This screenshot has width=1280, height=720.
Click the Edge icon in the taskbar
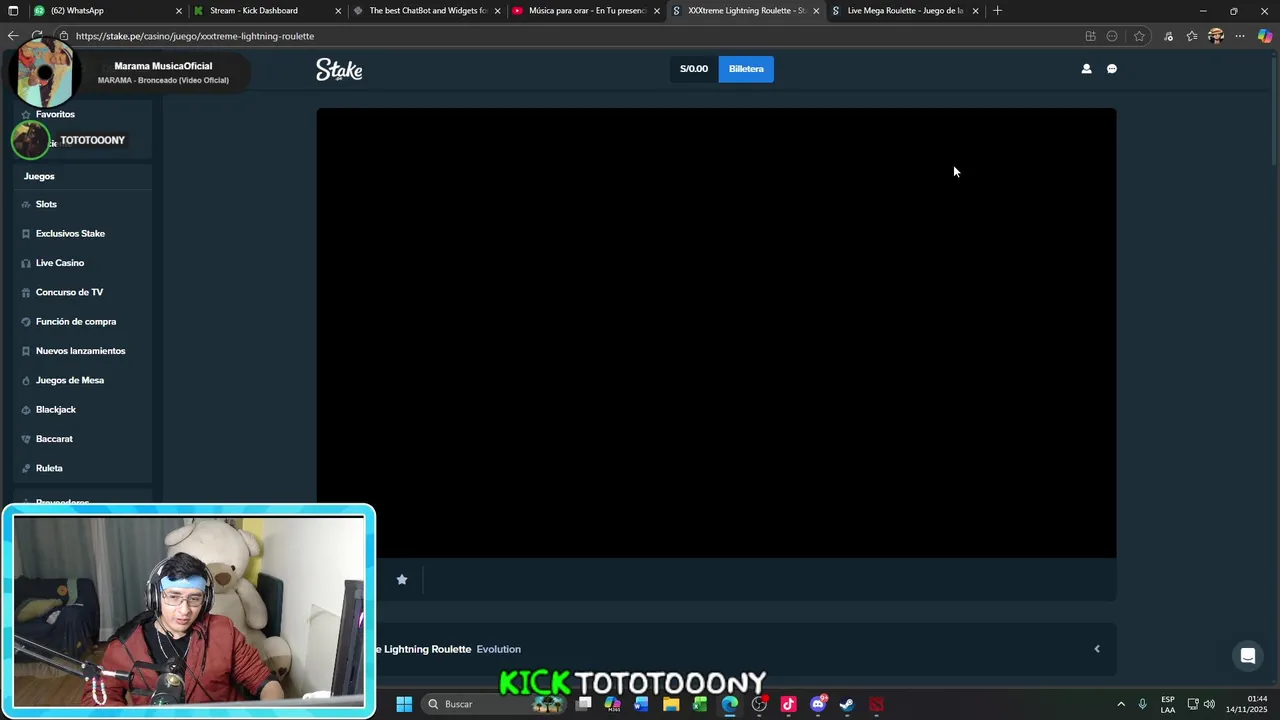[730, 704]
